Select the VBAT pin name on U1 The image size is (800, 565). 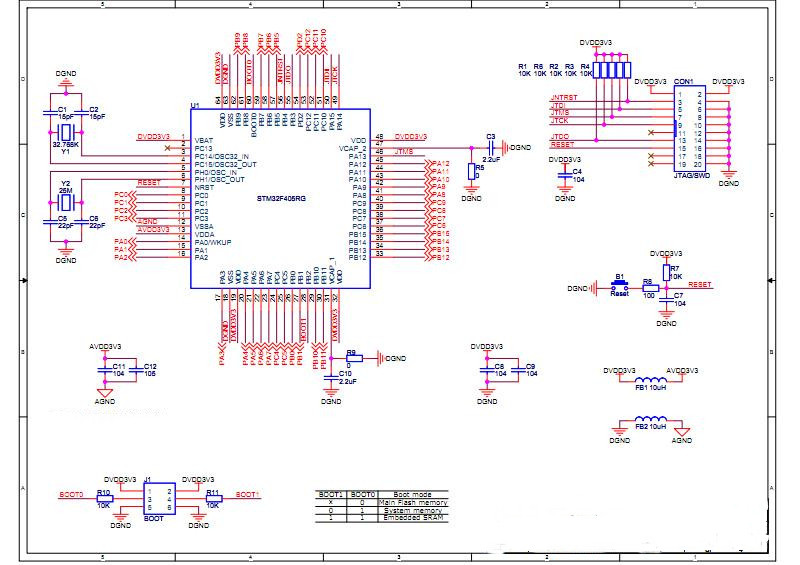point(204,140)
